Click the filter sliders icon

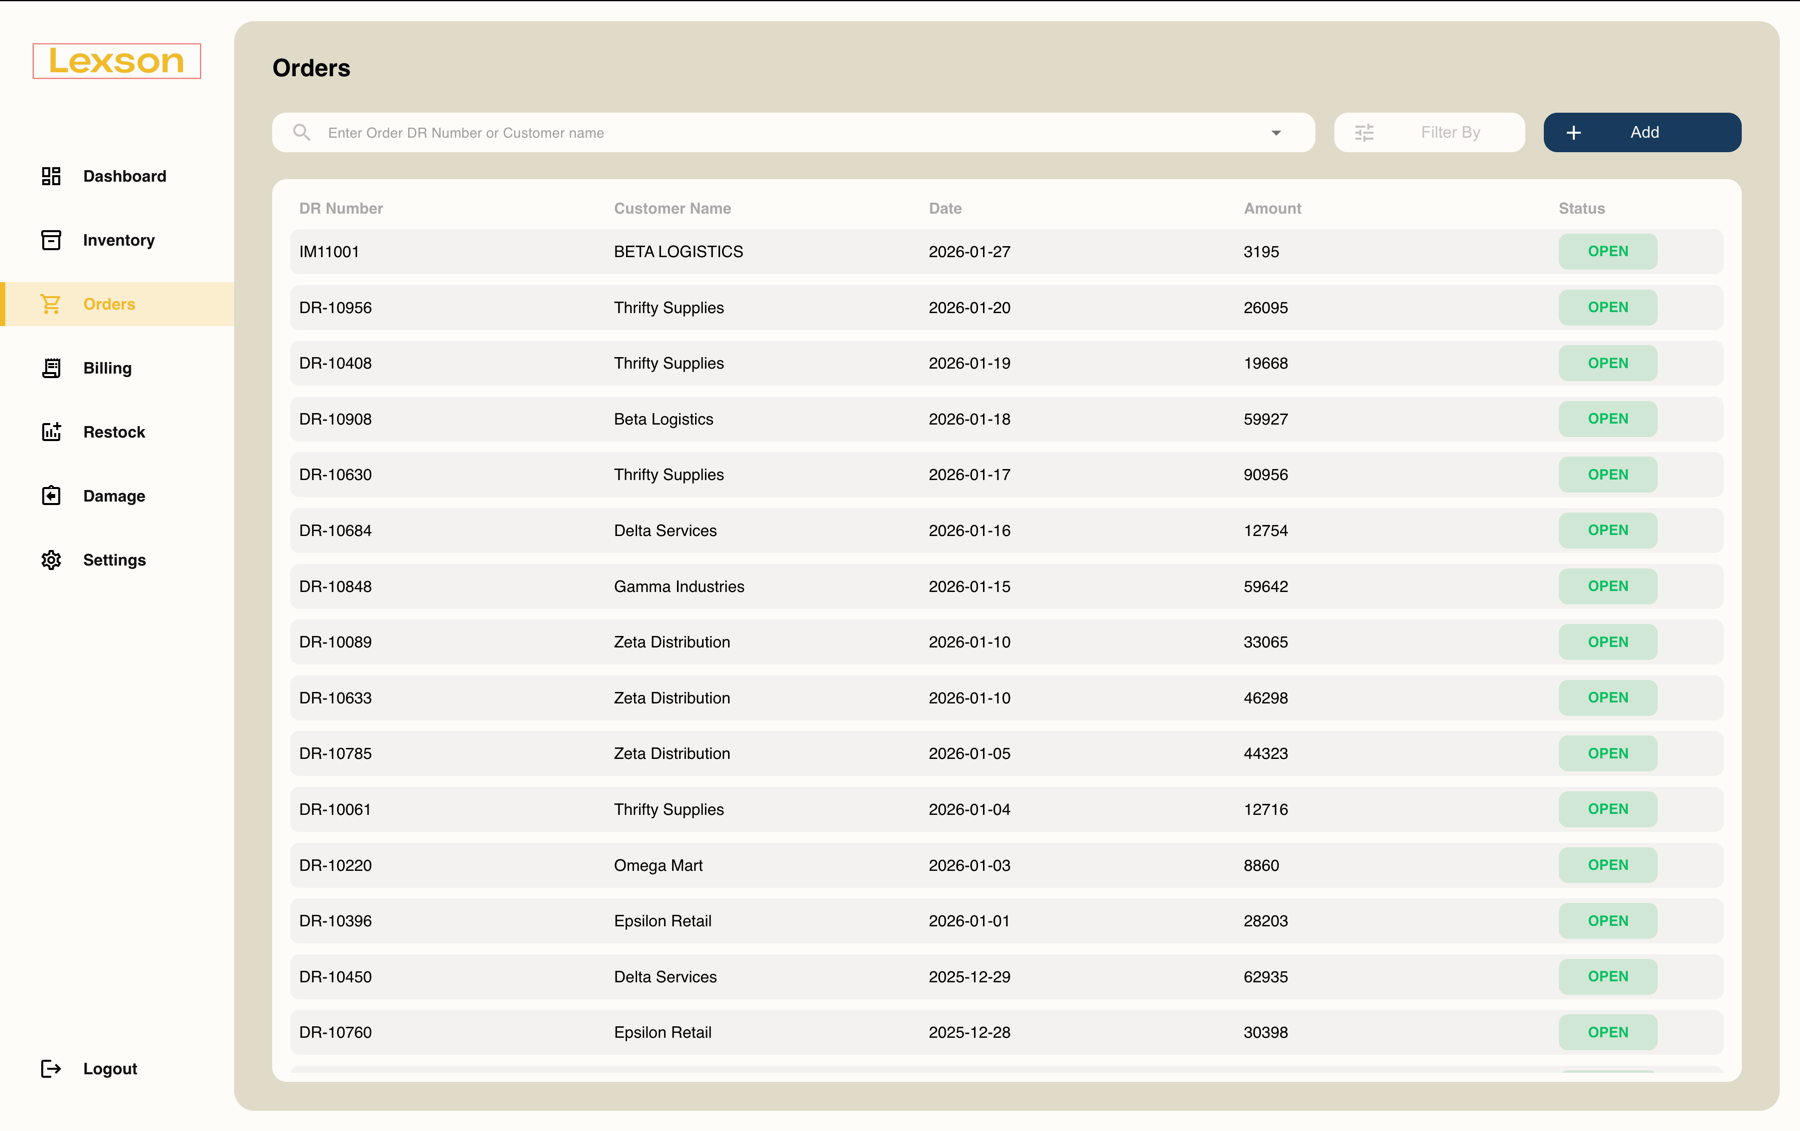pos(1364,131)
